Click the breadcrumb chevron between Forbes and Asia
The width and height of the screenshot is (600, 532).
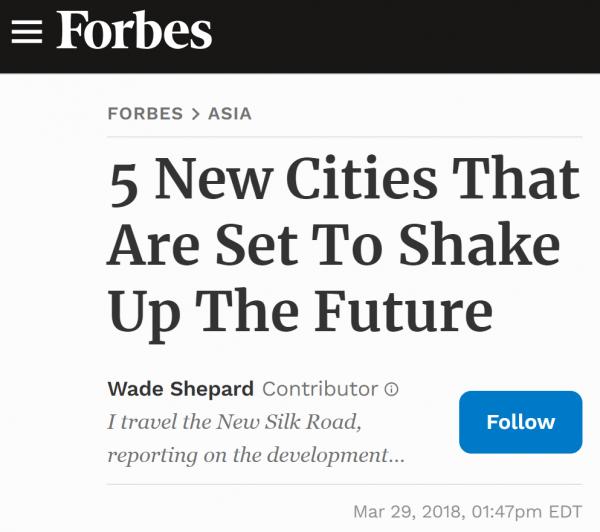click(x=195, y=114)
